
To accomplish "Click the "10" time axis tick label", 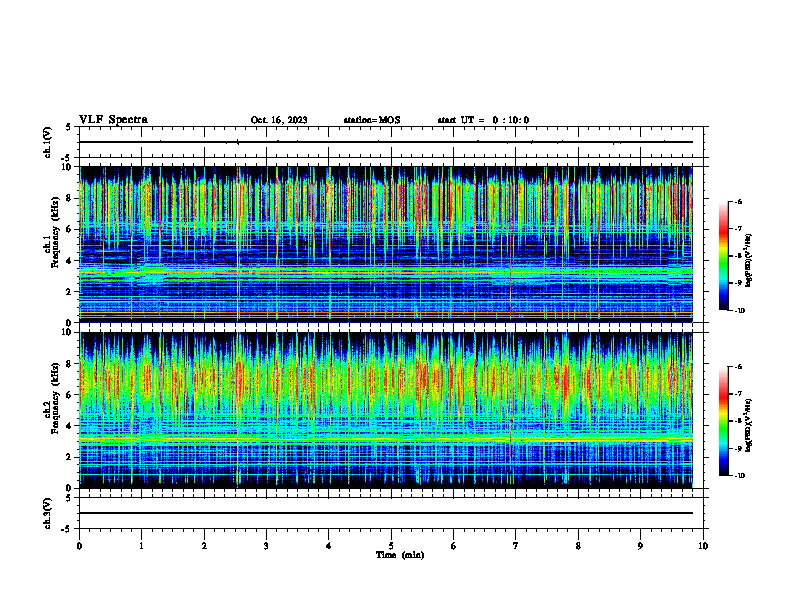I will 703,546.
